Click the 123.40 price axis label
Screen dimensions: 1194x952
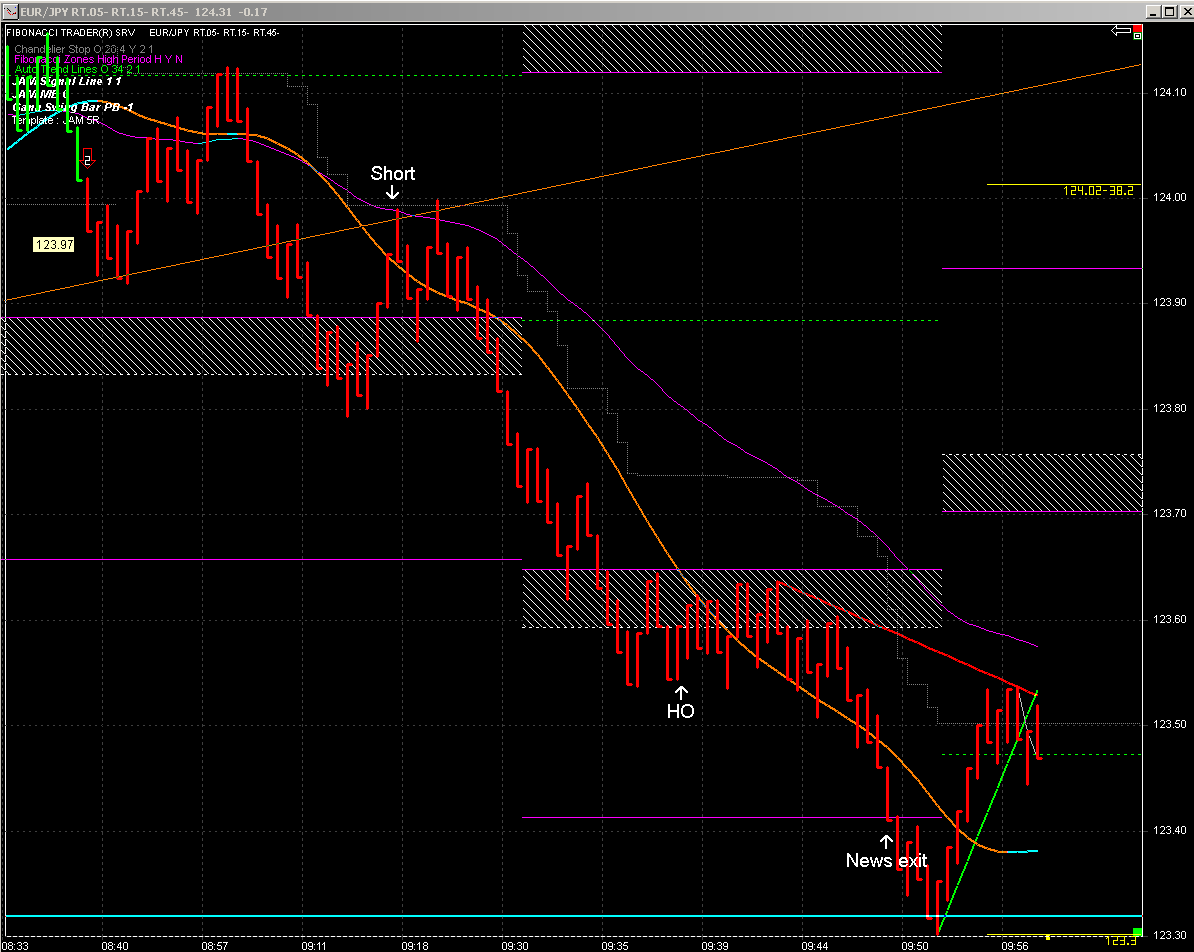pos(1169,830)
